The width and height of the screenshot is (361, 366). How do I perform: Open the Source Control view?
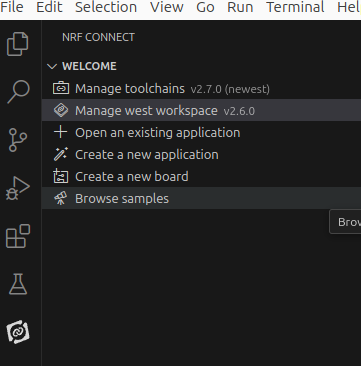click(x=18, y=140)
